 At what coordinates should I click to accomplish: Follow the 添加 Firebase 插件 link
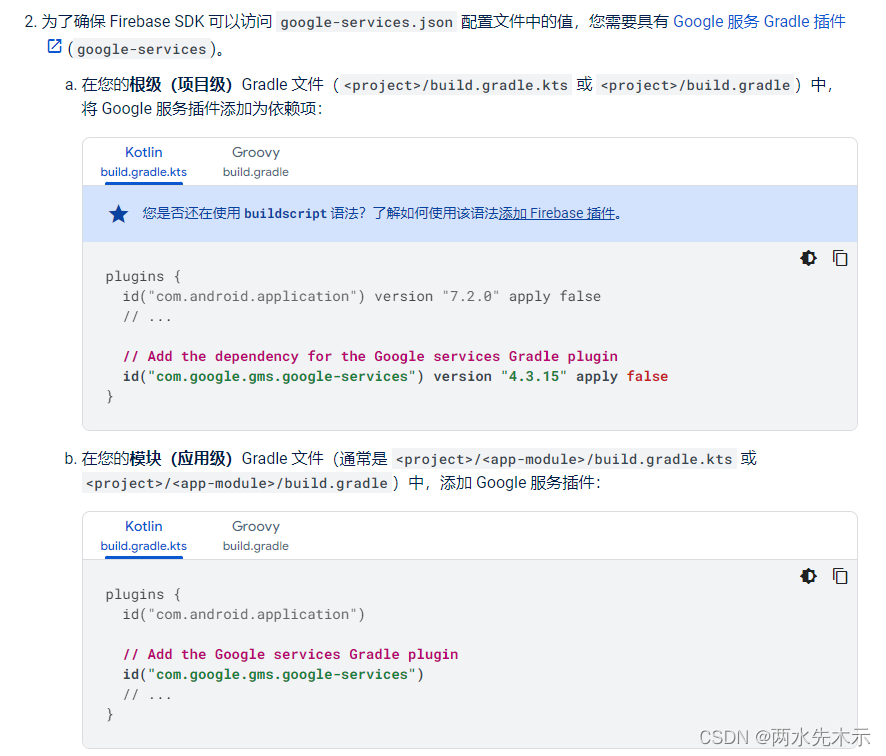[556, 212]
